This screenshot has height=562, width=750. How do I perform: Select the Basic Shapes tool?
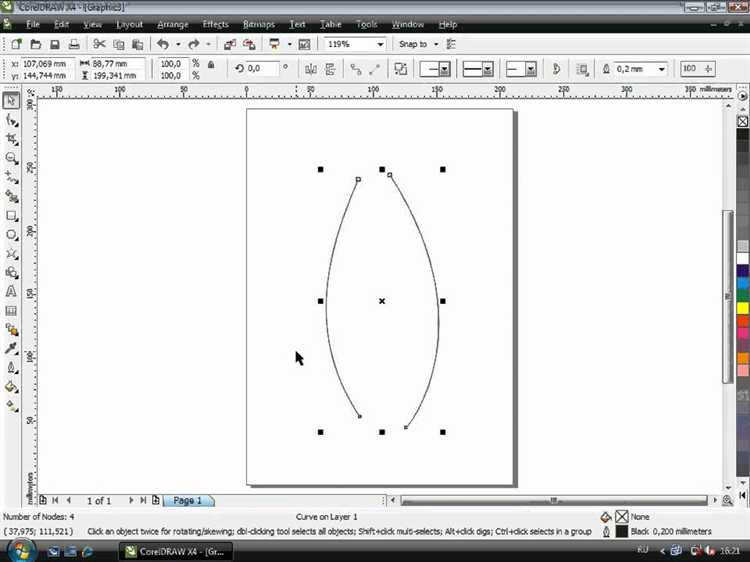coord(11,273)
